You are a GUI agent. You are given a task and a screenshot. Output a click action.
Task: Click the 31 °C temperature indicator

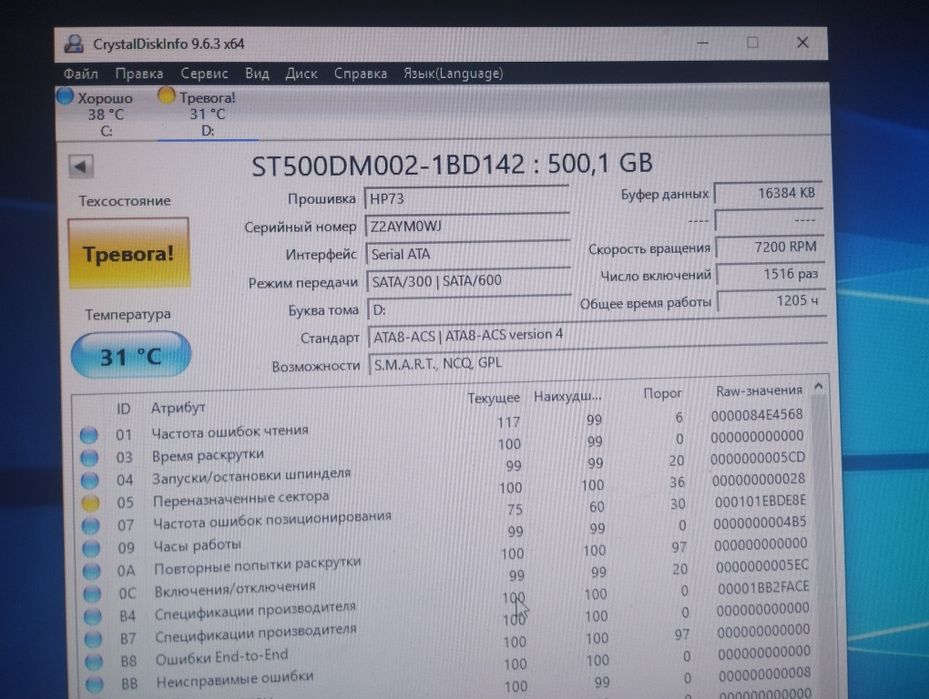130,355
